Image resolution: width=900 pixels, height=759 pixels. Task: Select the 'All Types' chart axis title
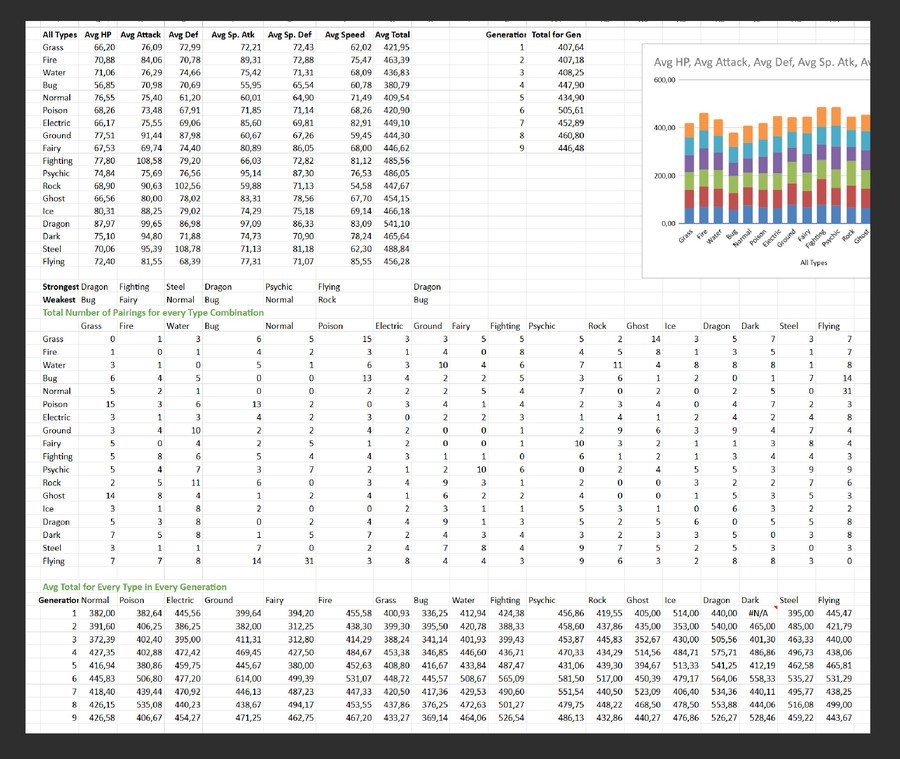point(813,262)
